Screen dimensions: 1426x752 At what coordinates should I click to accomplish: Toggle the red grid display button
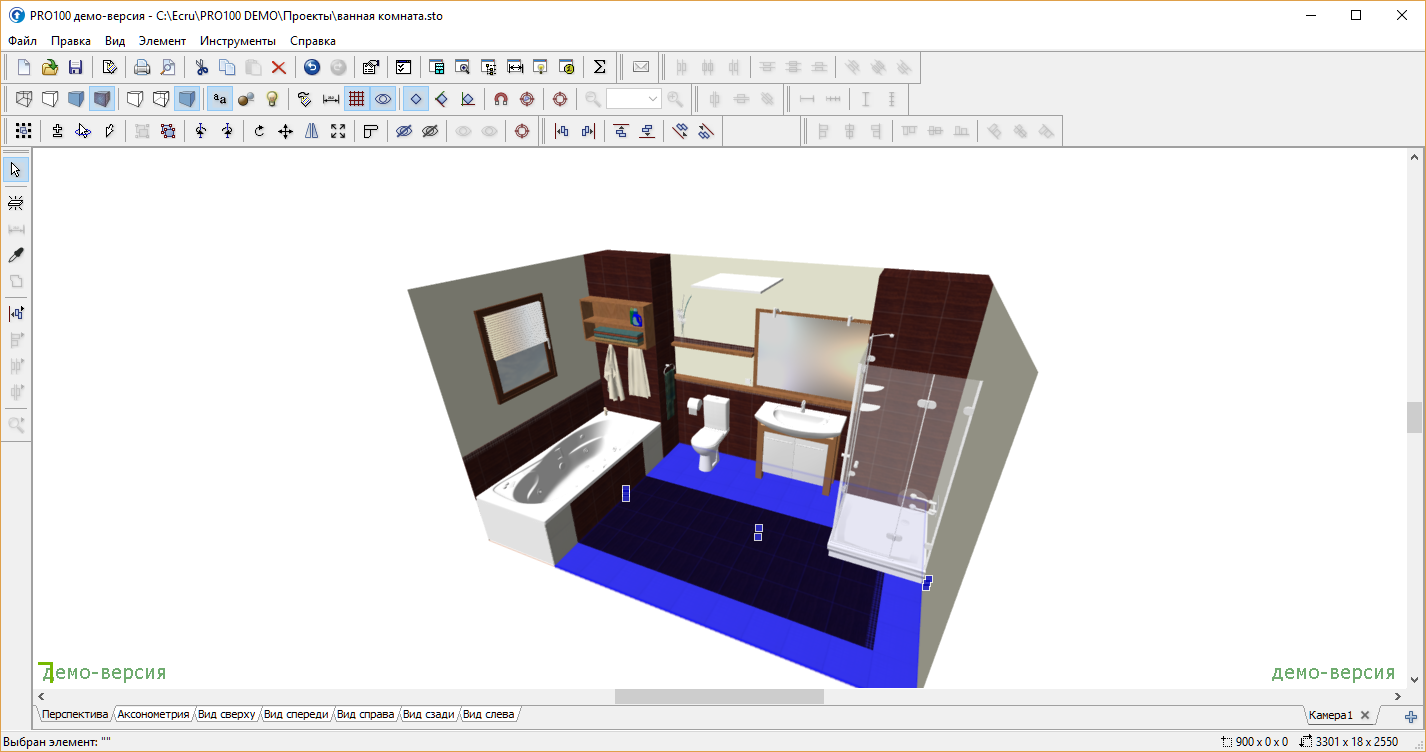coord(356,99)
